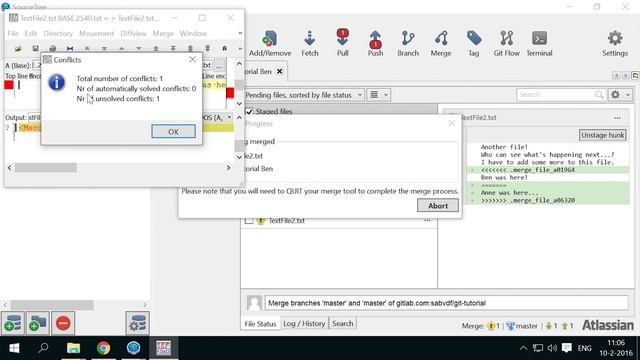Open the ellipsis menu for the TextFile2.txt diff panel
Screen dimensions: 640x360
pyautogui.click(x=617, y=118)
